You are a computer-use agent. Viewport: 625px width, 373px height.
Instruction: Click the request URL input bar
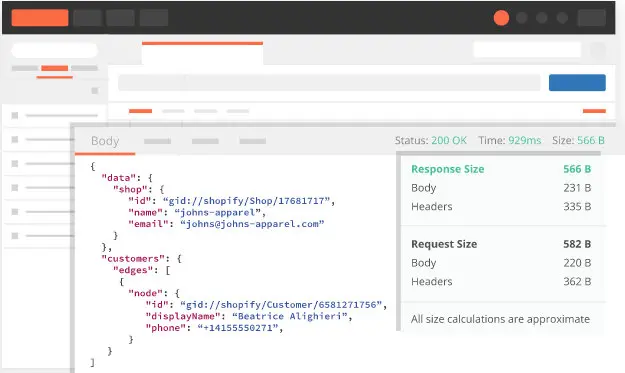coord(329,82)
